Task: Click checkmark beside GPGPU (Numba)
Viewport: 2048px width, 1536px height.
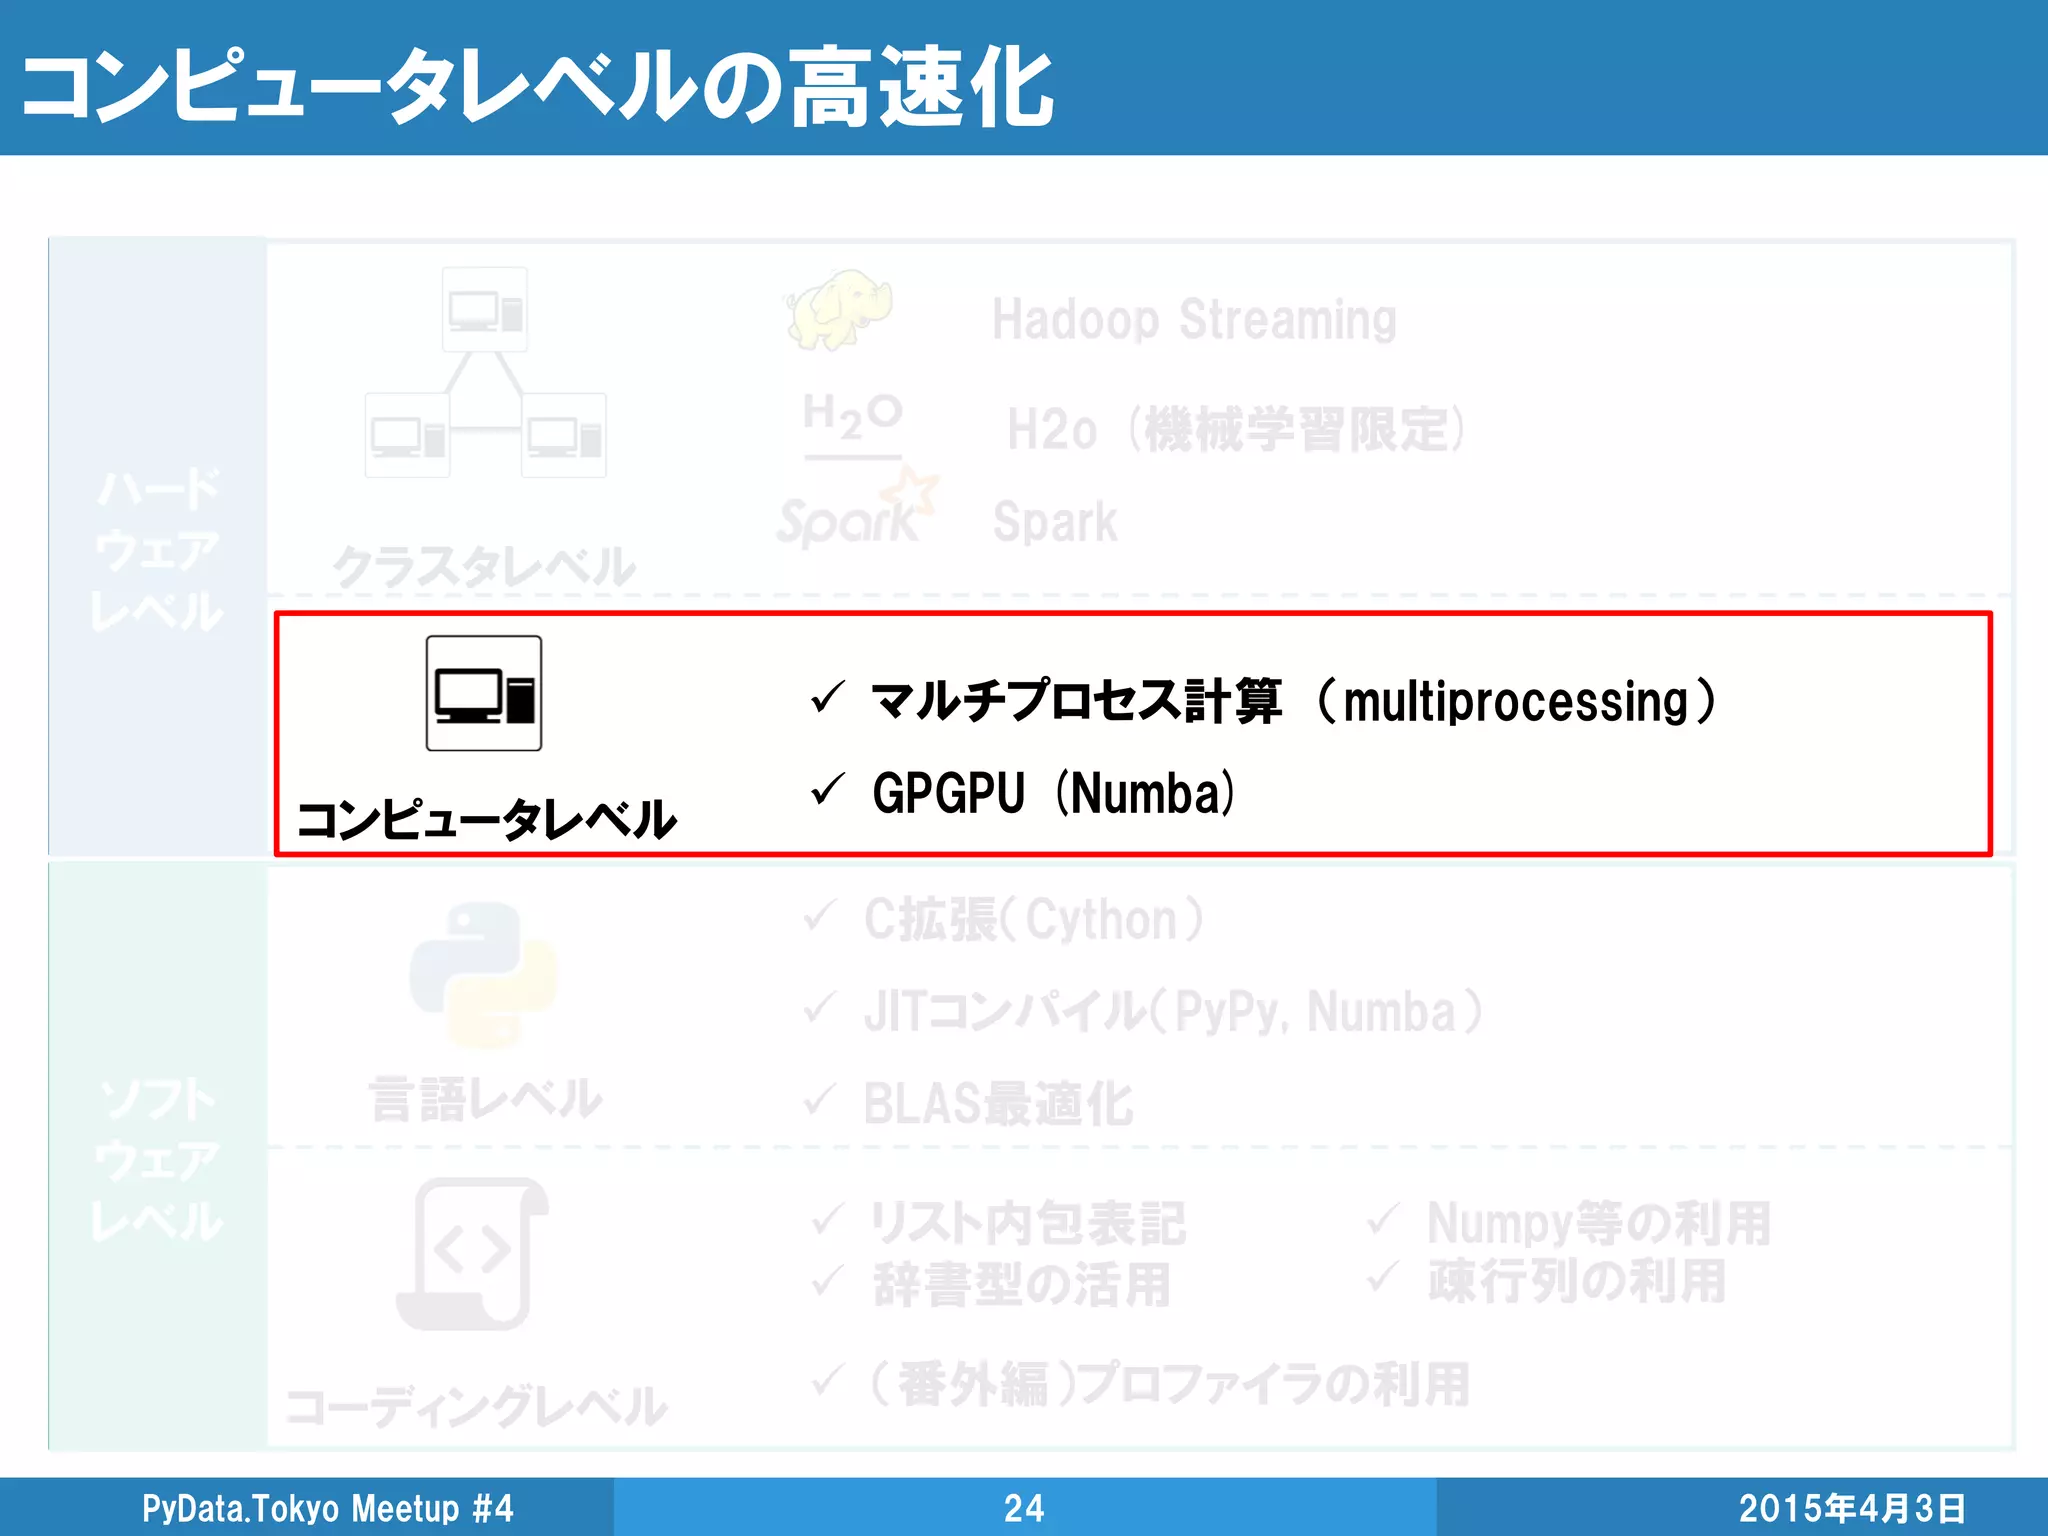Action: point(828,790)
